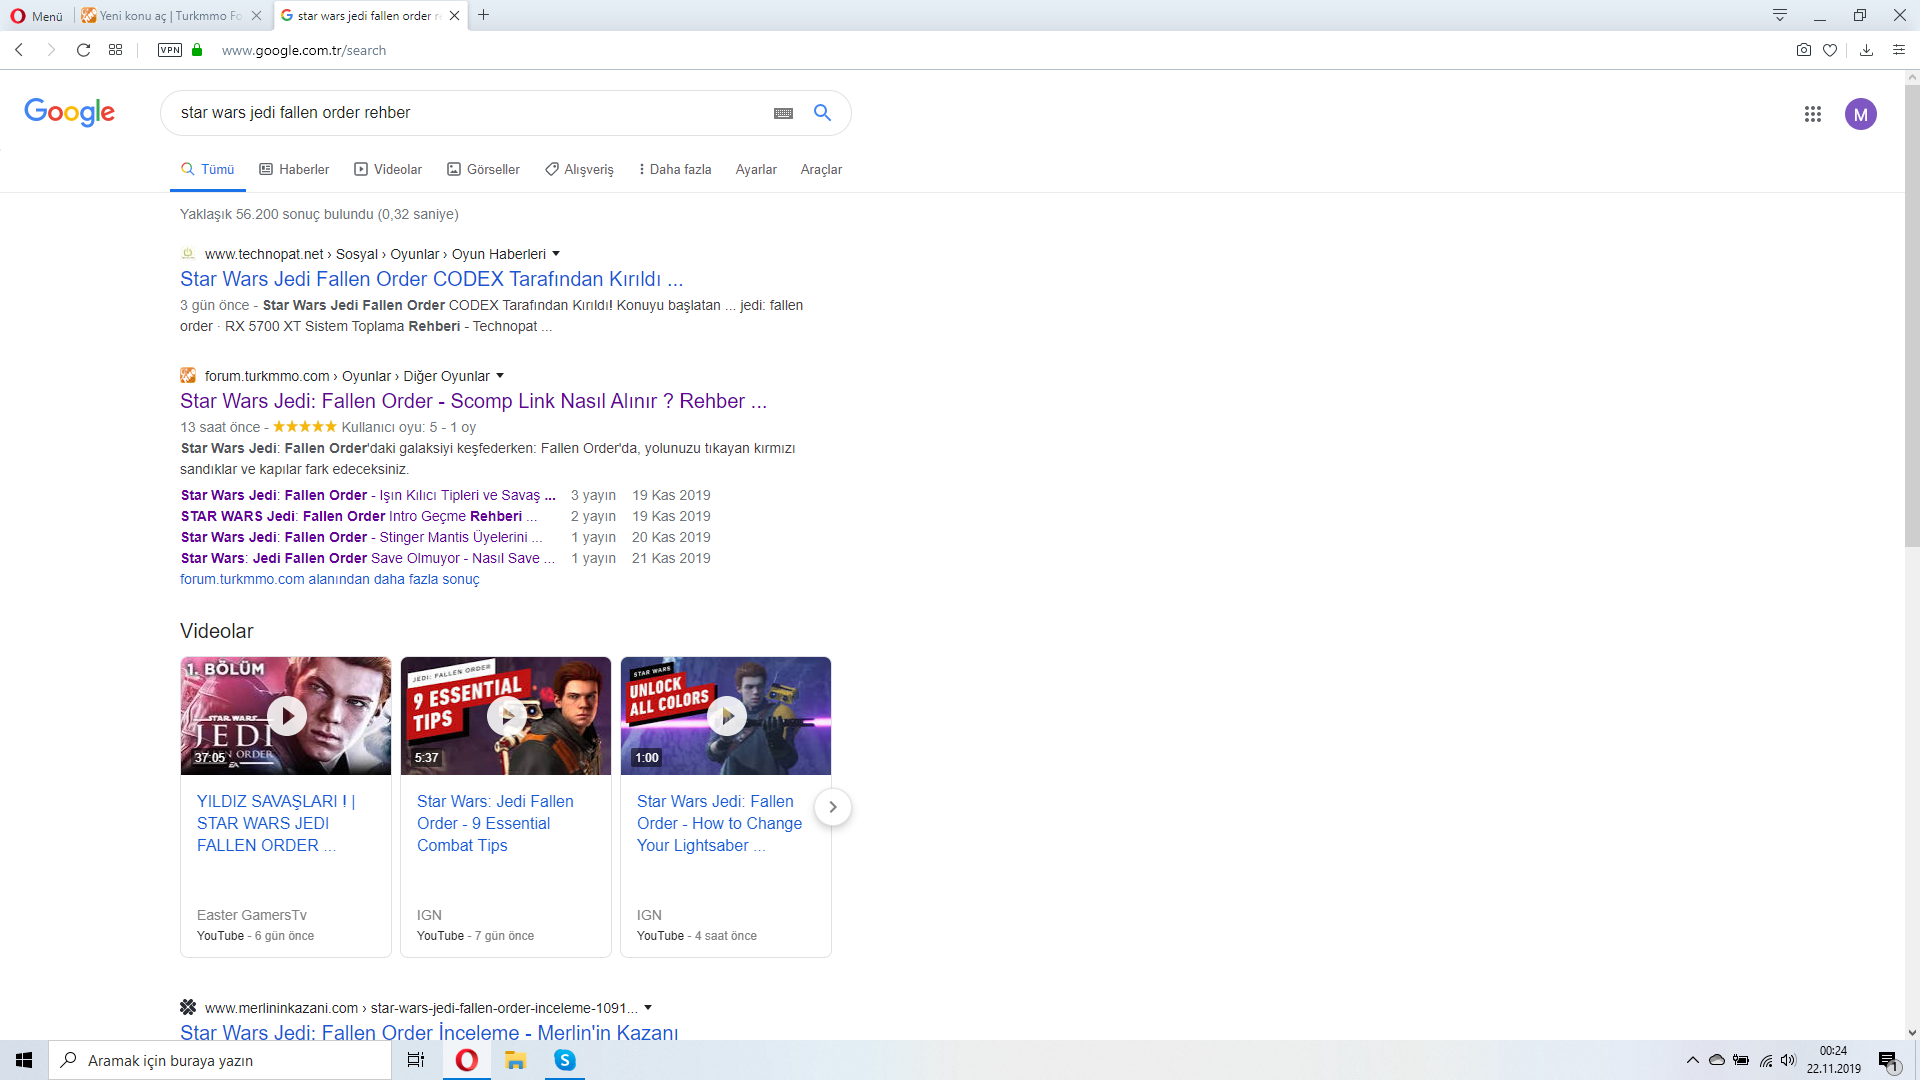
Task: Expand the merlininkazani.com result dropdown arrow
Action: pos(648,1008)
